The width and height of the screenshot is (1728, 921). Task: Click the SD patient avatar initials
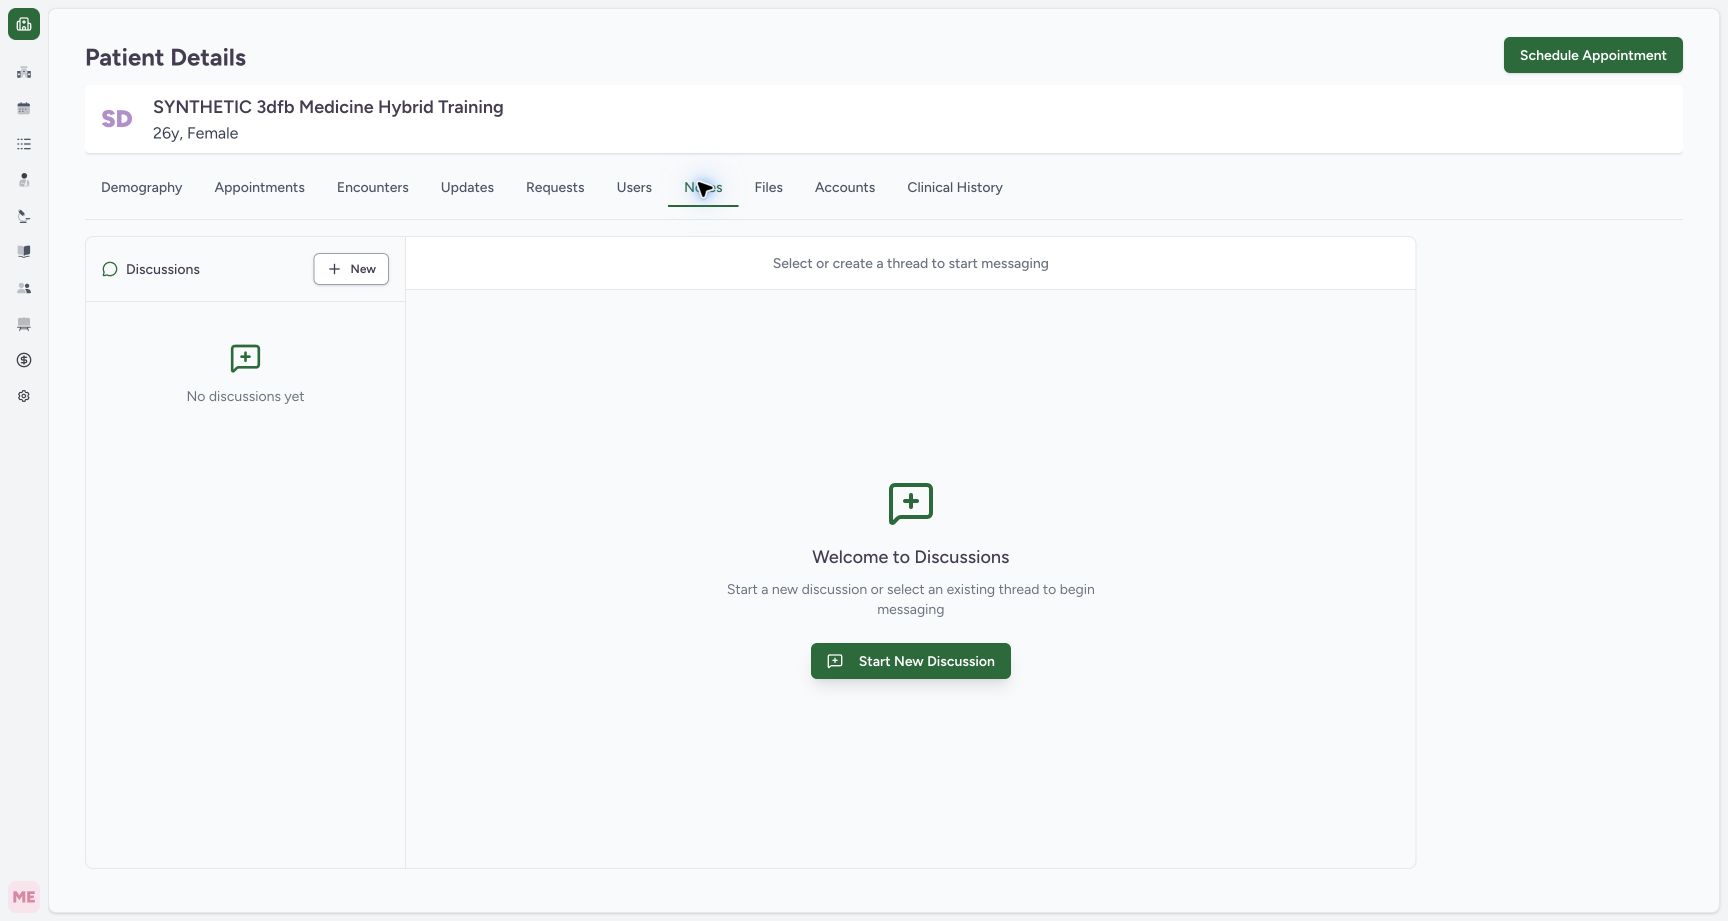pyautogui.click(x=117, y=119)
